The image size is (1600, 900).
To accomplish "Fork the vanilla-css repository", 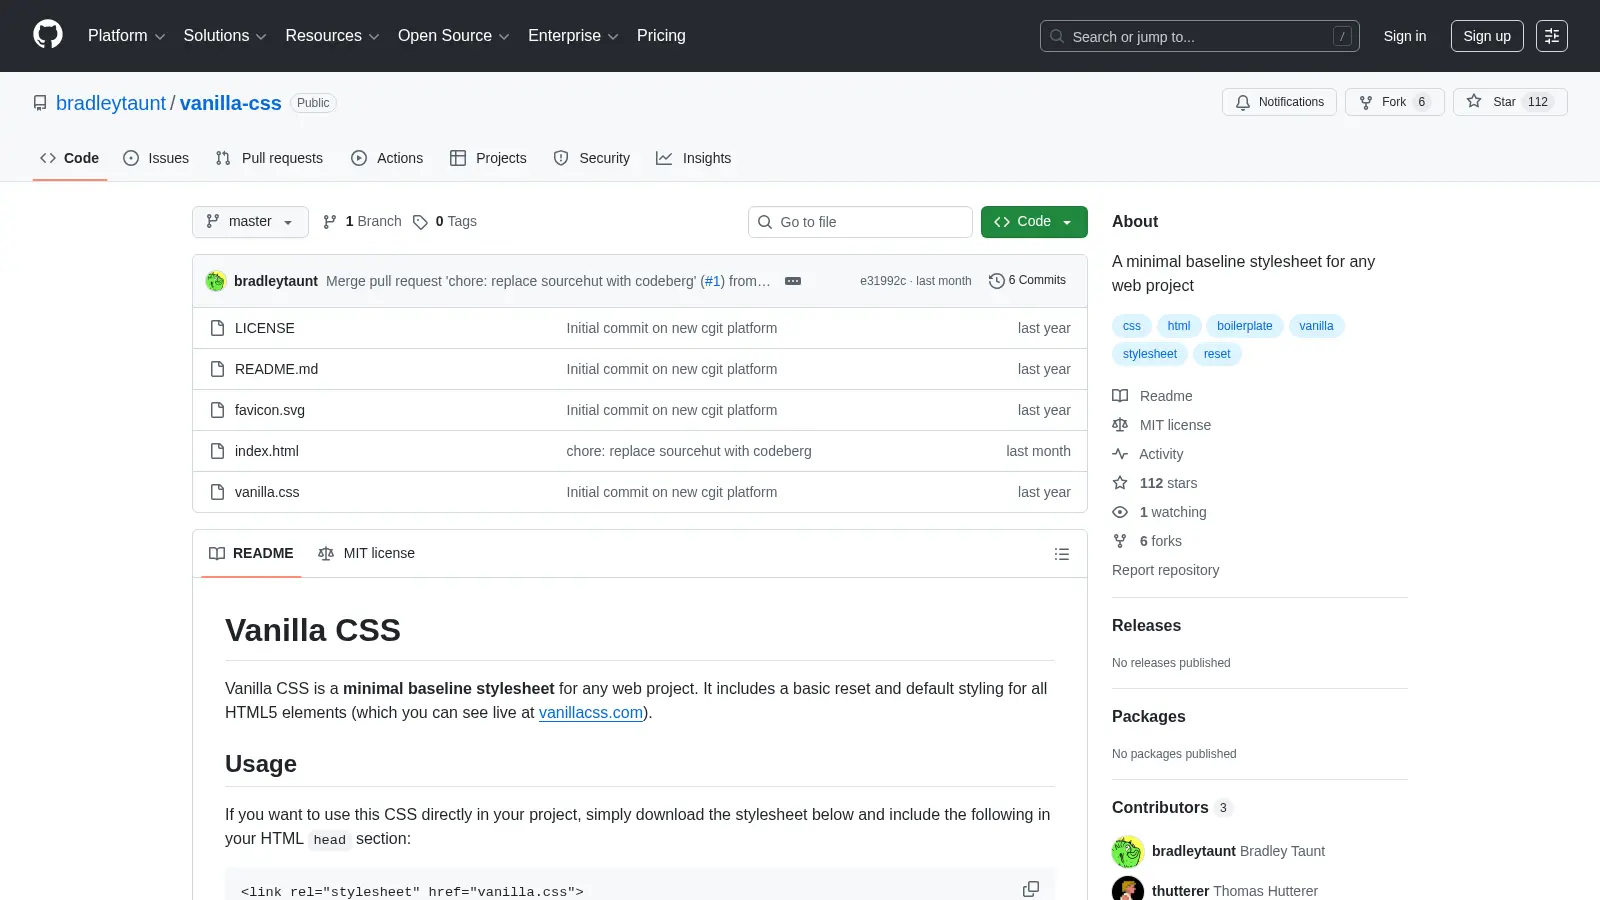I will 1394,102.
